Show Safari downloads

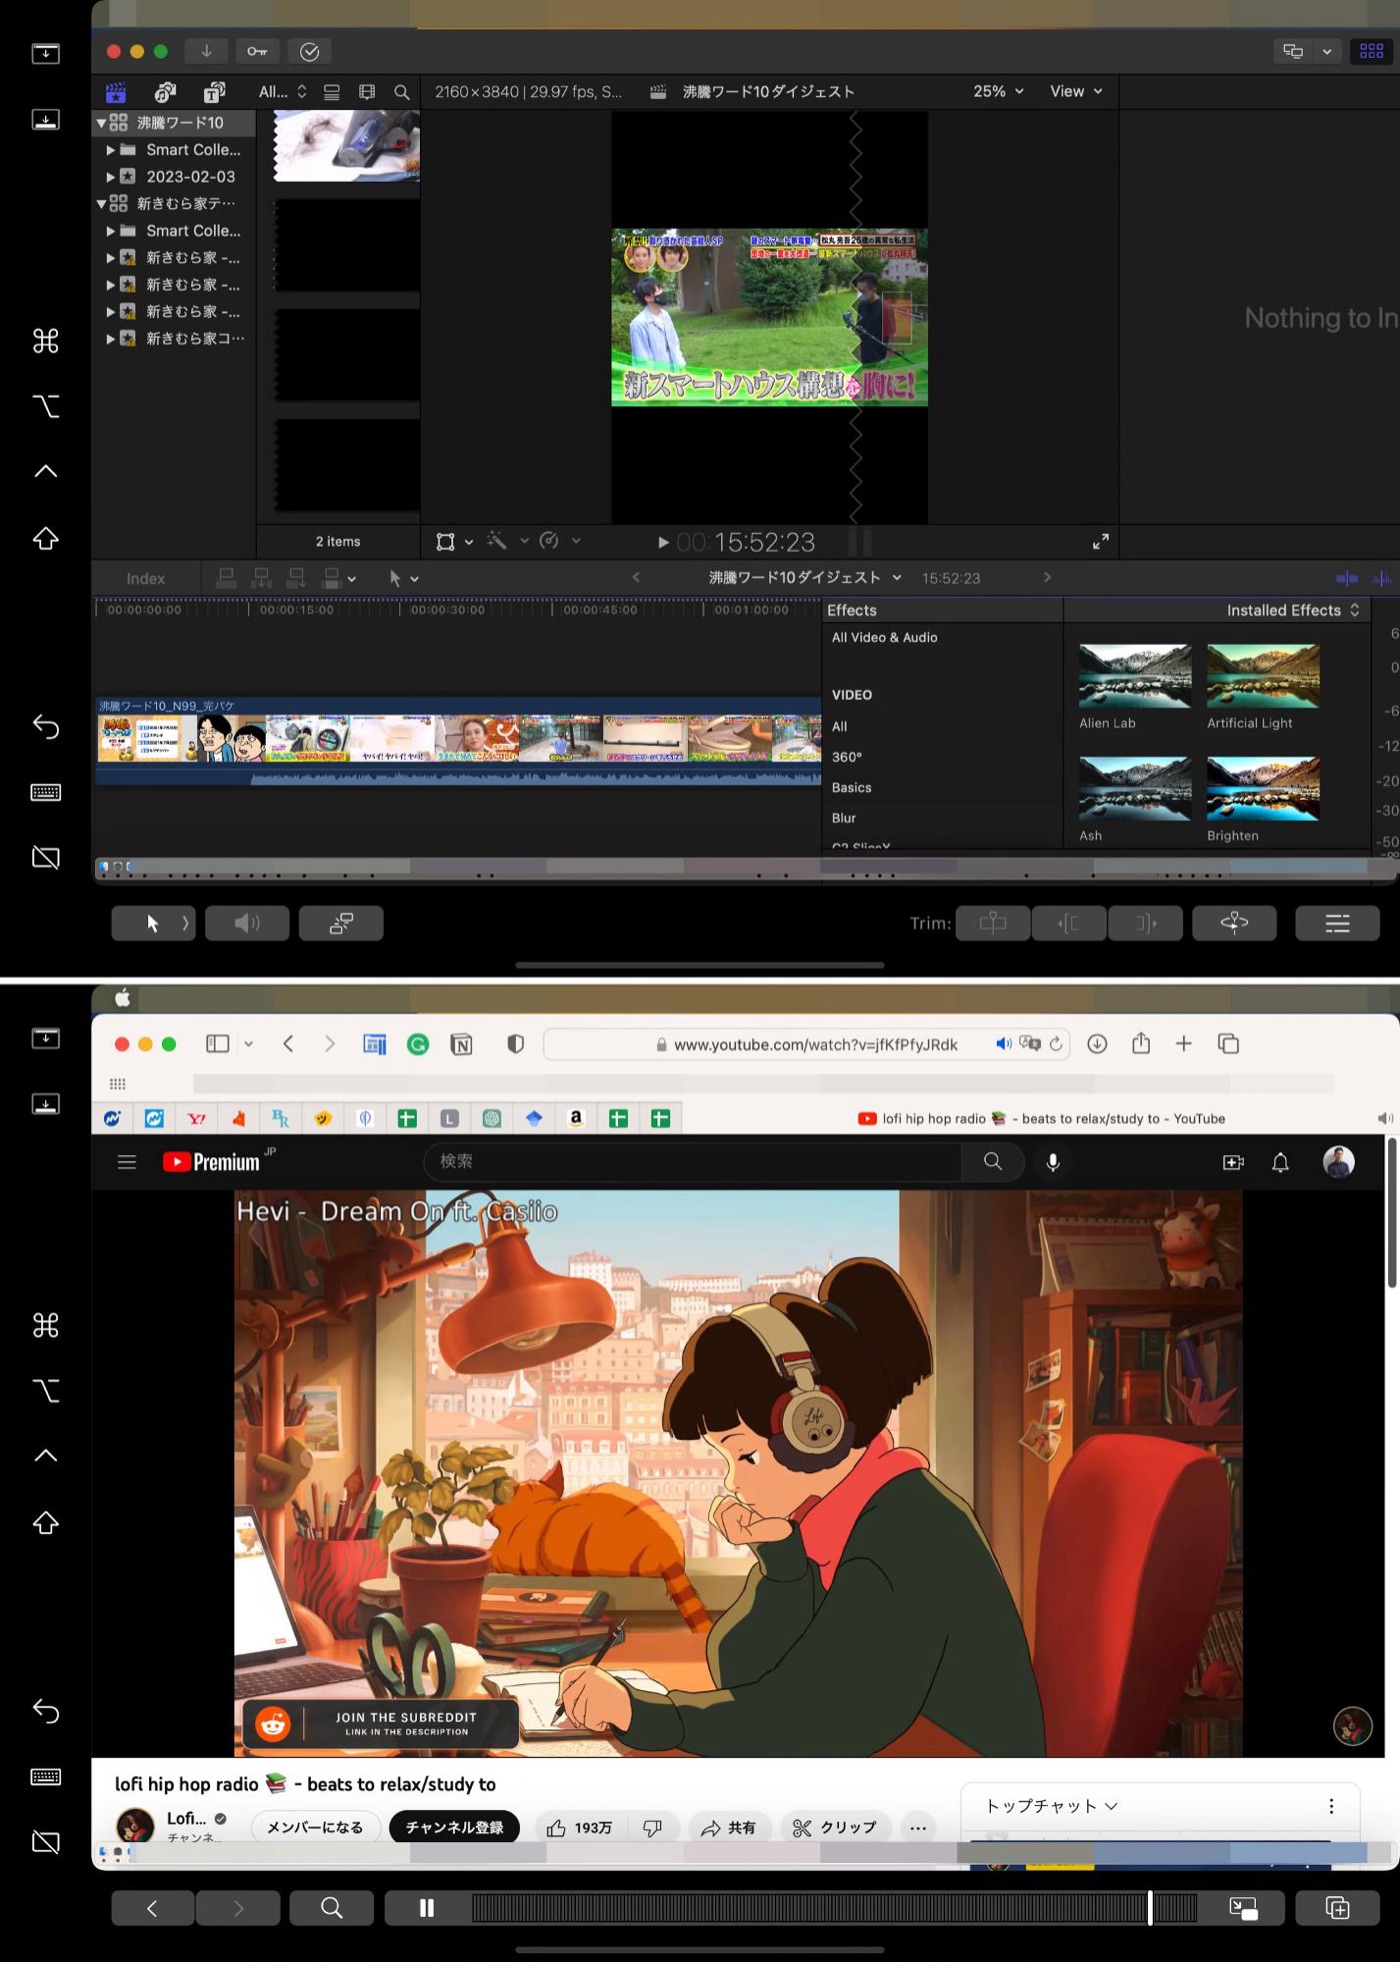[x=1097, y=1043]
